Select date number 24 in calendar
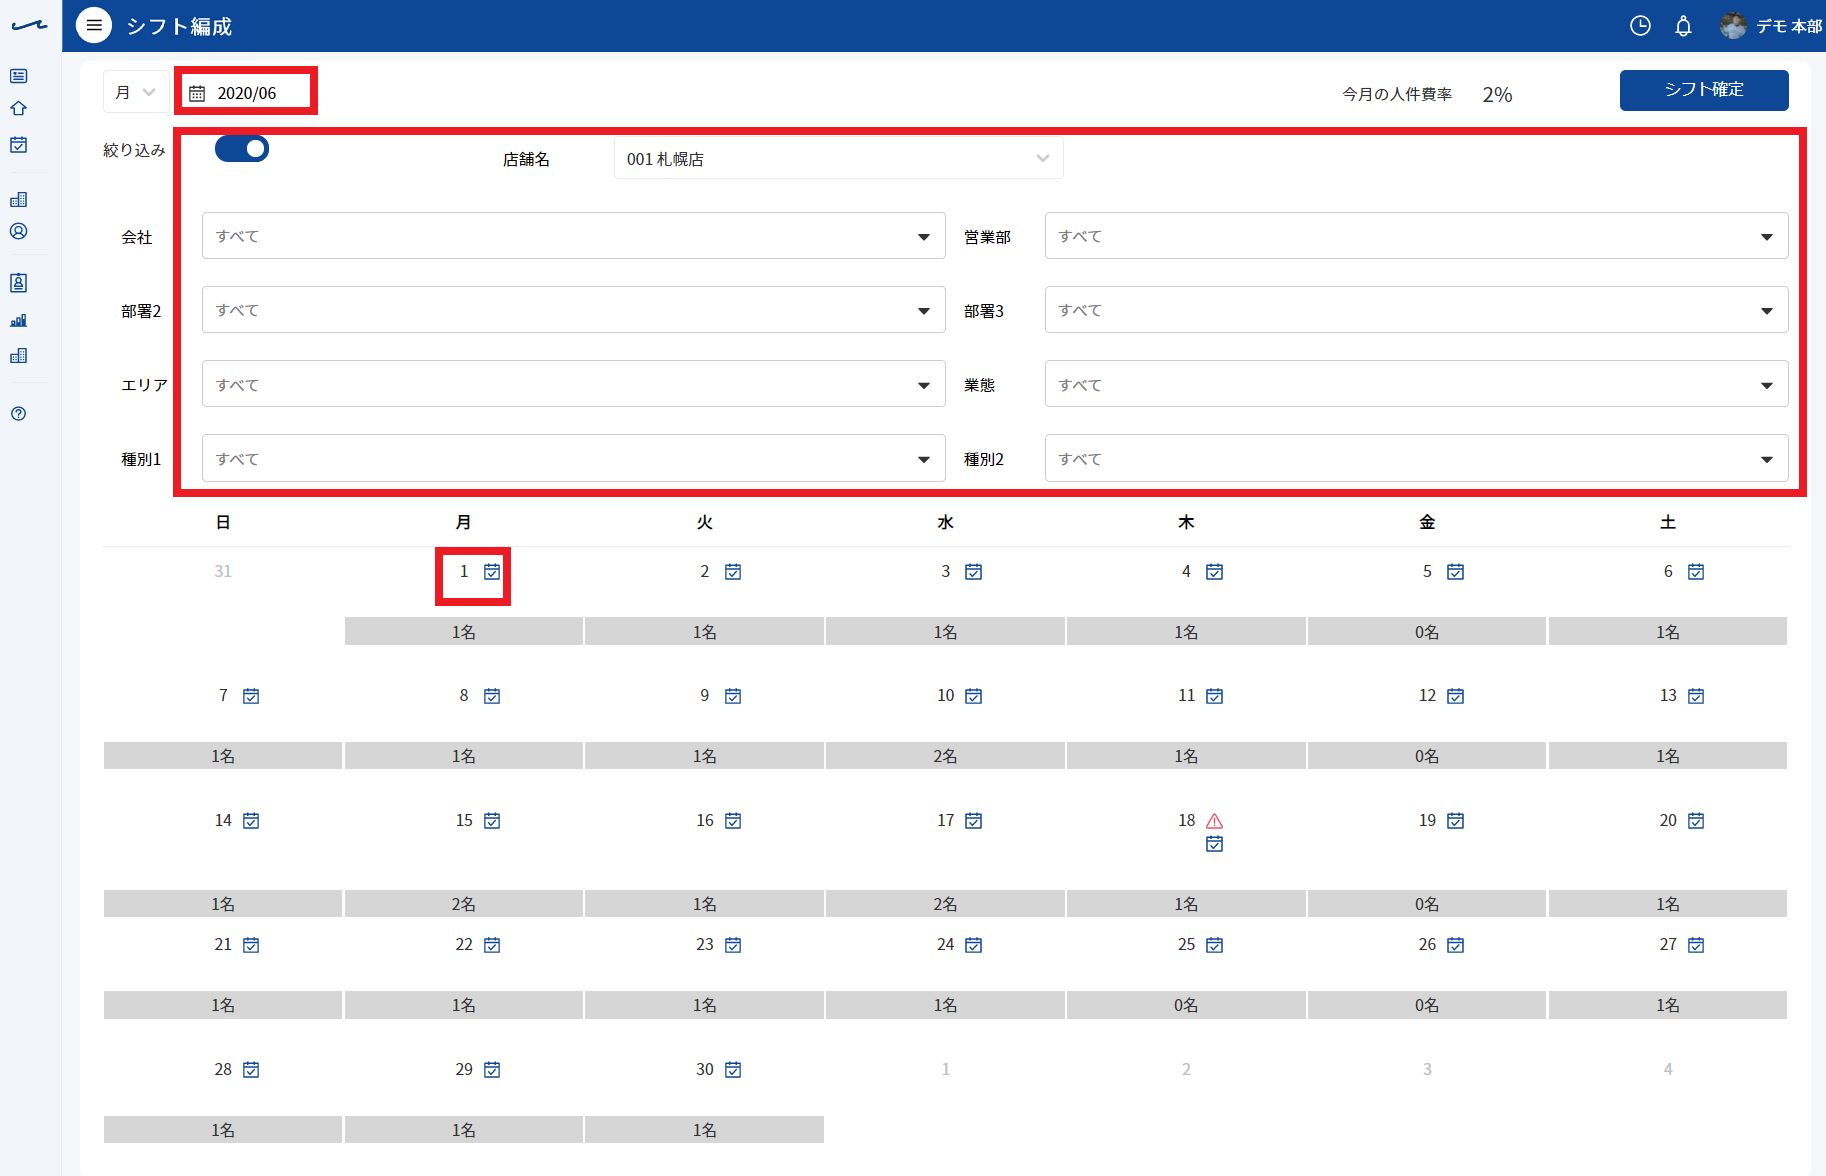The image size is (1826, 1176). (945, 945)
